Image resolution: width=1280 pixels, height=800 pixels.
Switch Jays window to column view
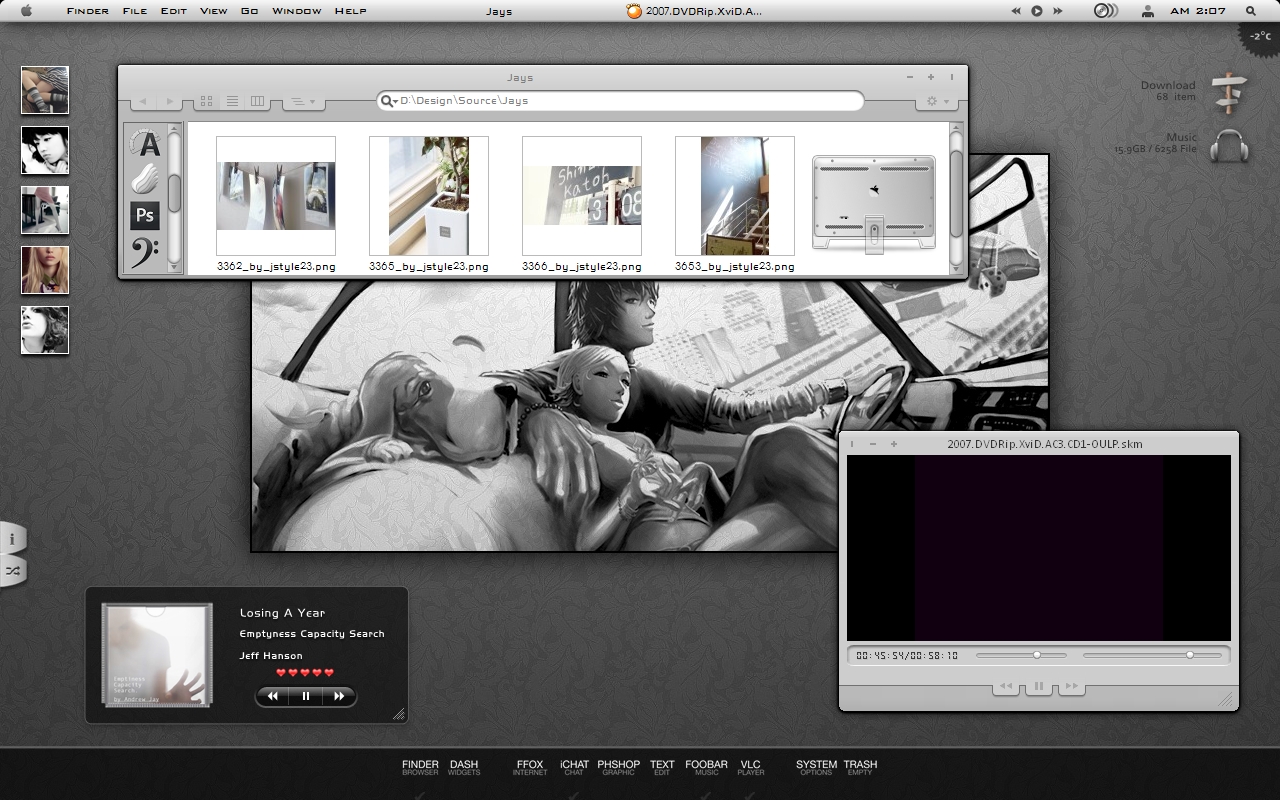point(257,101)
